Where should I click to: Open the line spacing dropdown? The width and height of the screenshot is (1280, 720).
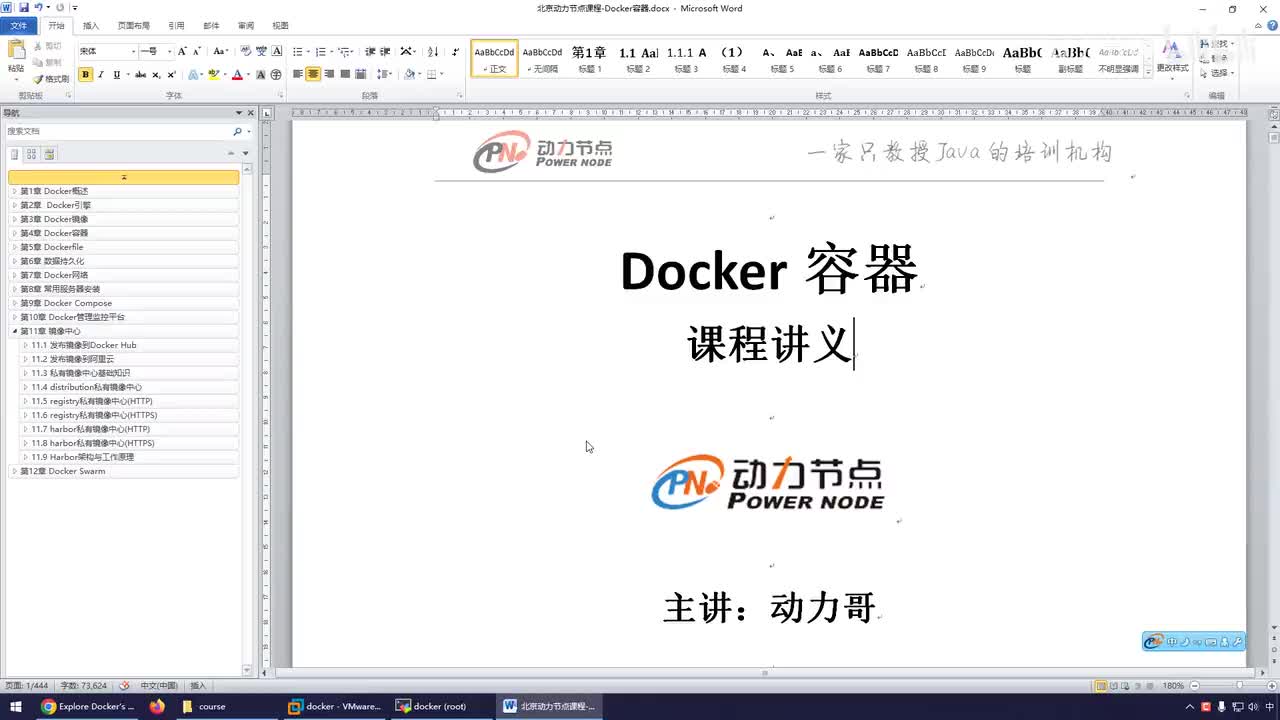pyautogui.click(x=384, y=74)
